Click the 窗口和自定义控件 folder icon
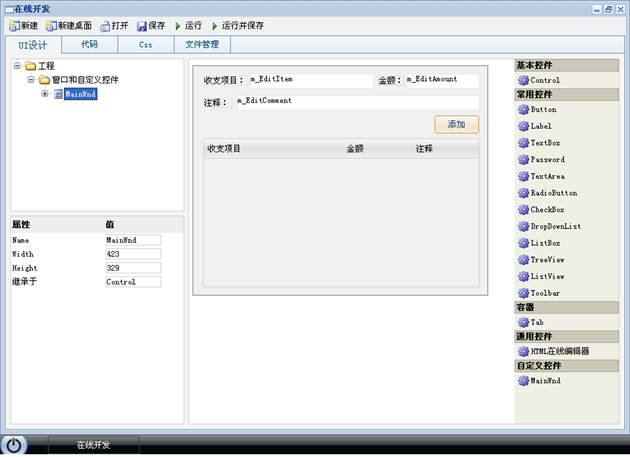The image size is (630, 457). [44, 80]
